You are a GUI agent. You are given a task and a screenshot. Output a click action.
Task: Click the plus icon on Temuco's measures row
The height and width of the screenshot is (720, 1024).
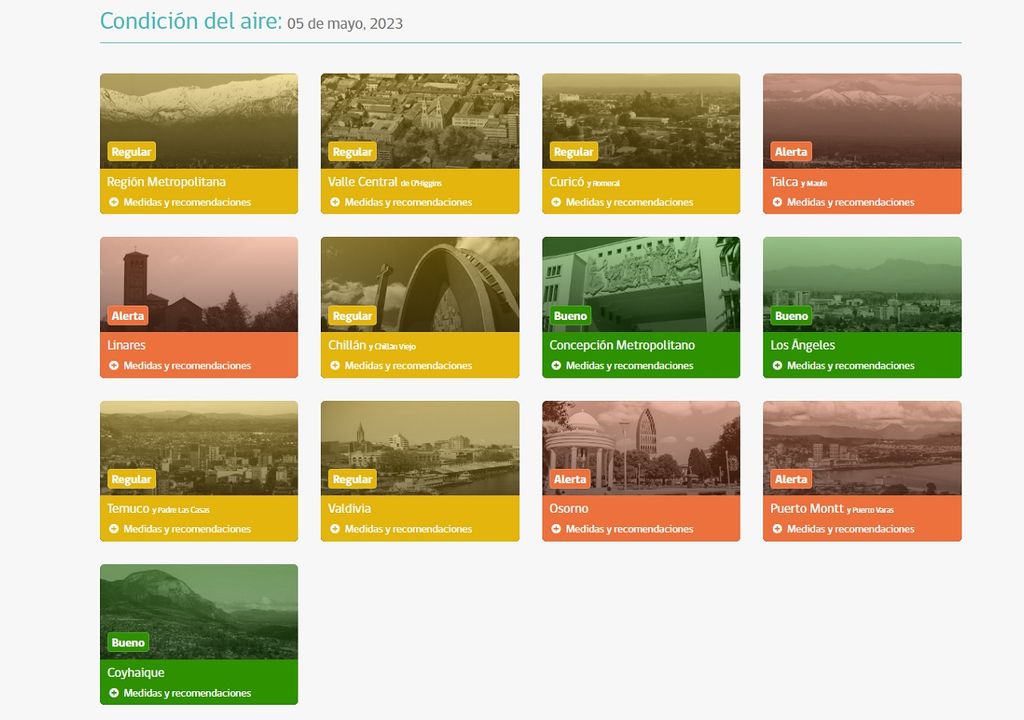(113, 528)
